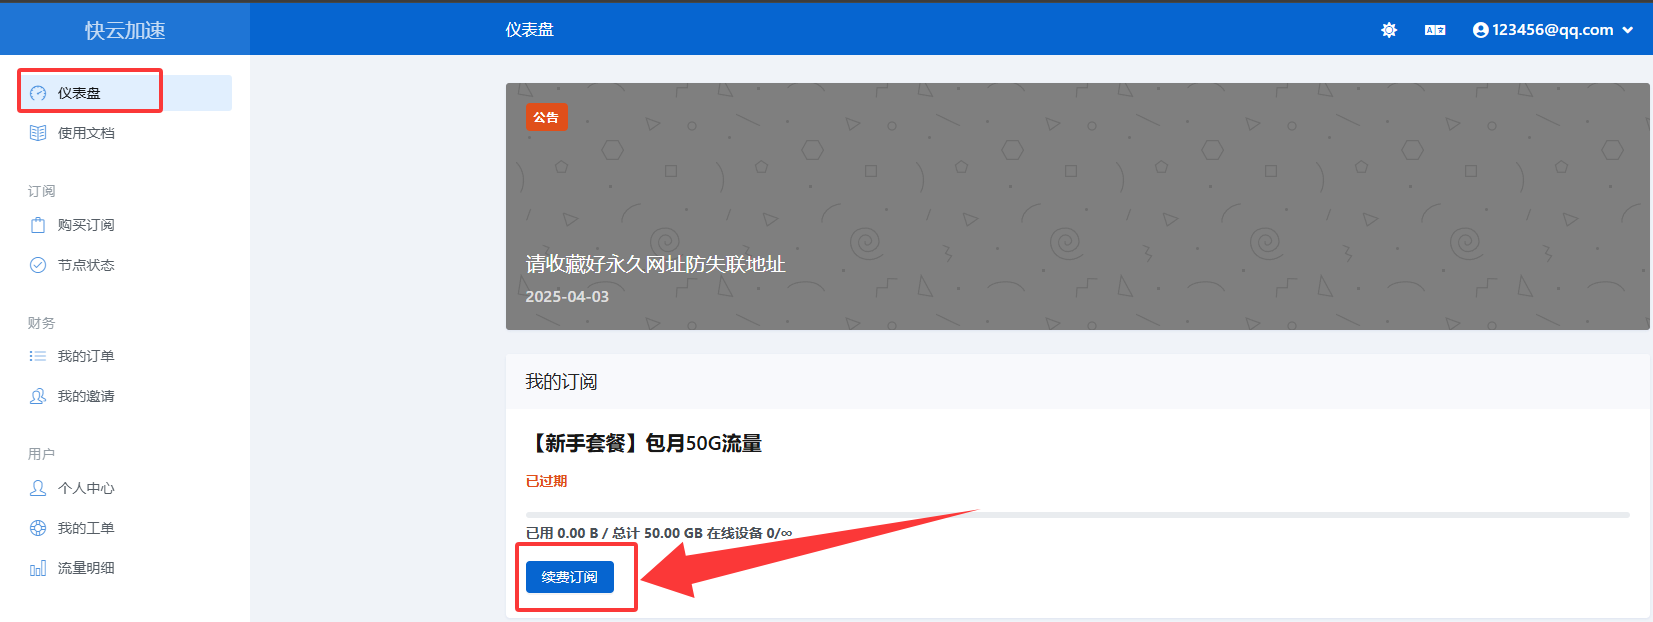This screenshot has width=1653, height=622.
Task: Go to 个人中心 page
Action: point(125,488)
